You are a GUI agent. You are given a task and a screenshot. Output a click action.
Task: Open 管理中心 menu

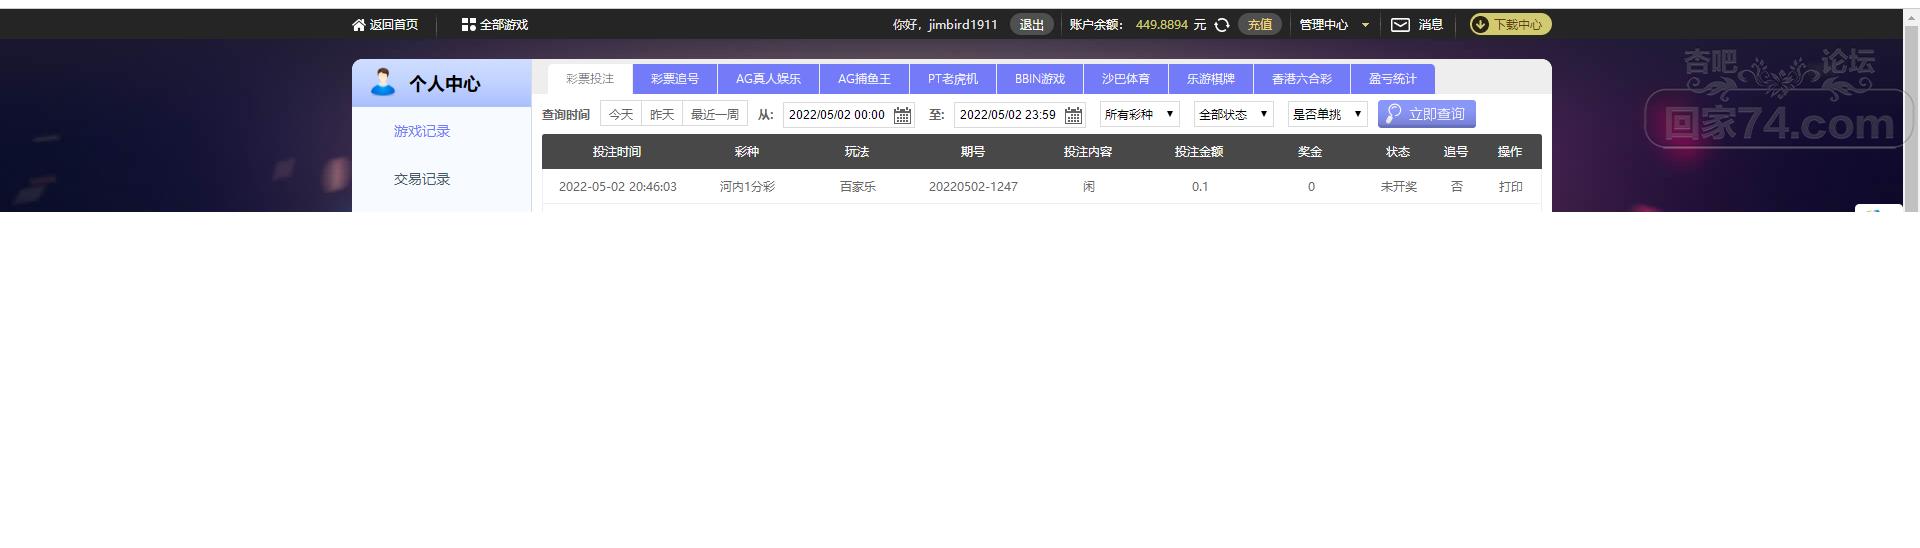[x=1324, y=25]
